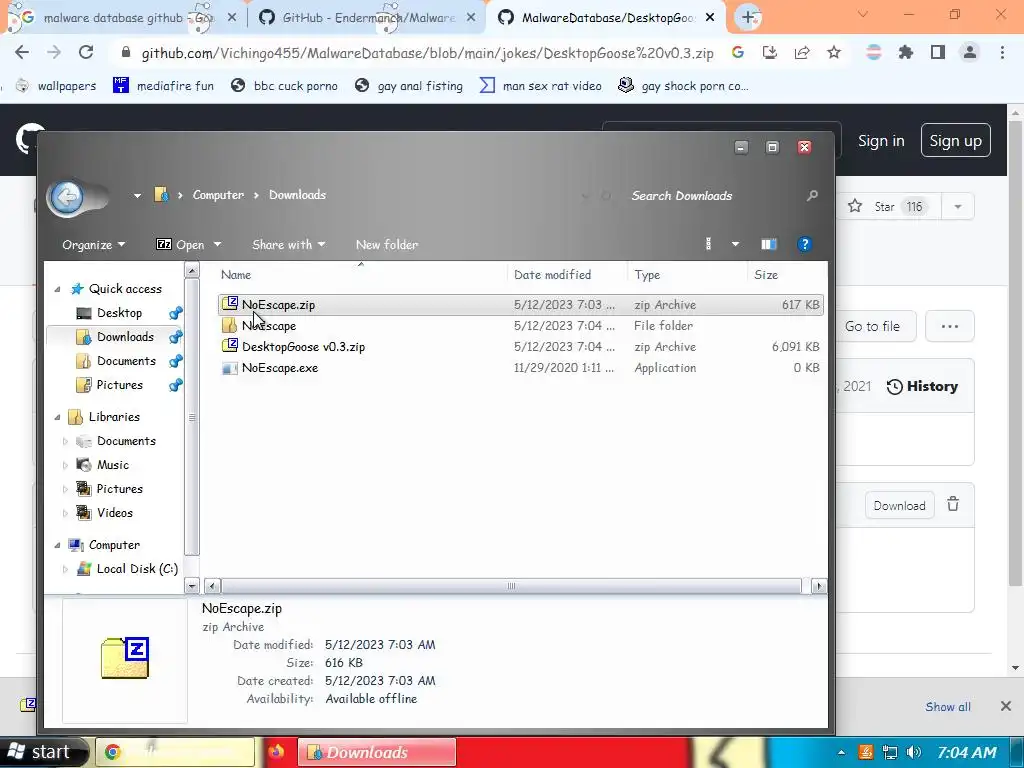The image size is (1024, 768).
Task: Open the view options dropdown arrow
Action: pyautogui.click(x=735, y=244)
